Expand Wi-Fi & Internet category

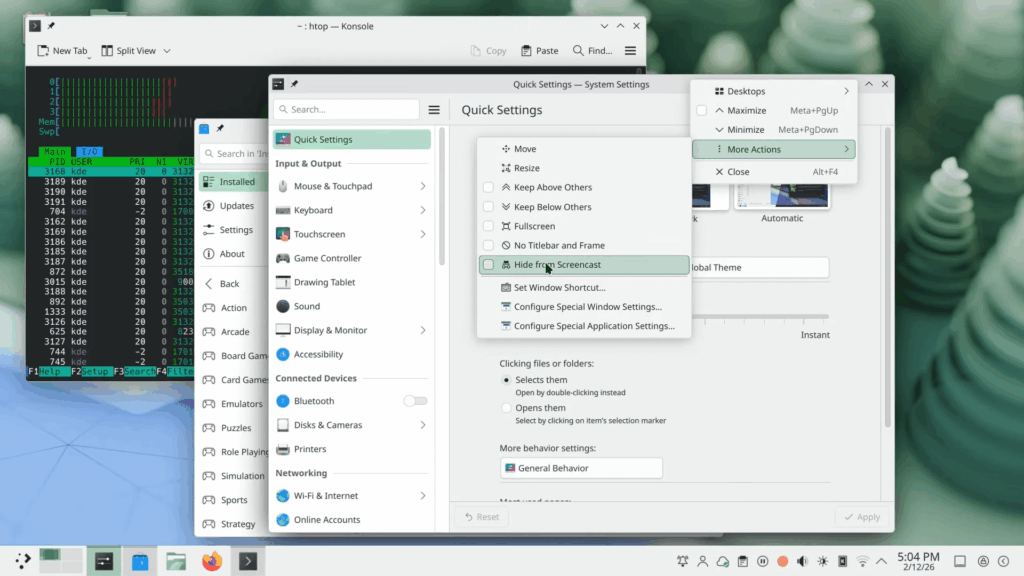point(352,496)
